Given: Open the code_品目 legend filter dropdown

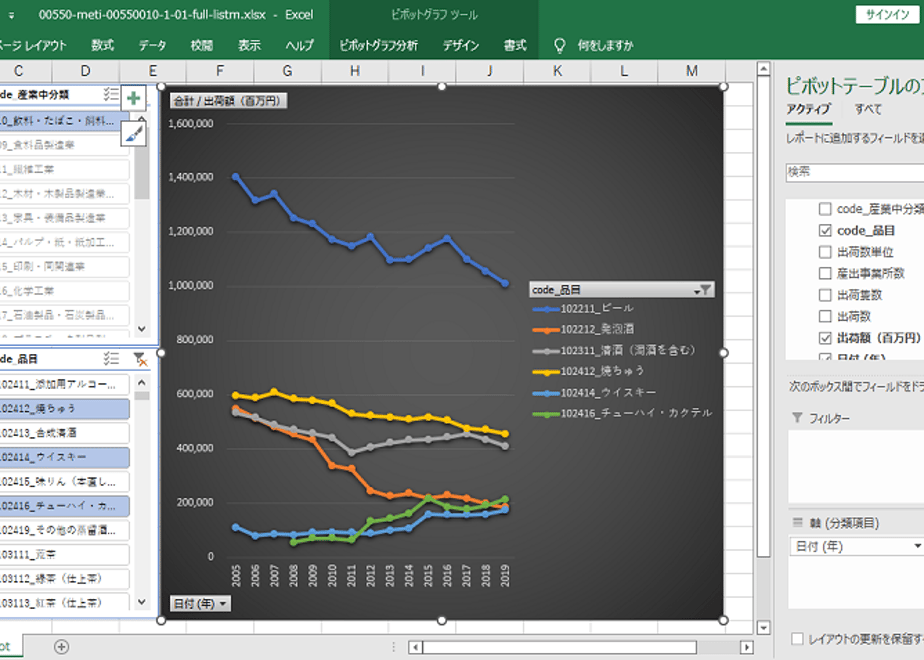Looking at the screenshot, I should point(704,289).
